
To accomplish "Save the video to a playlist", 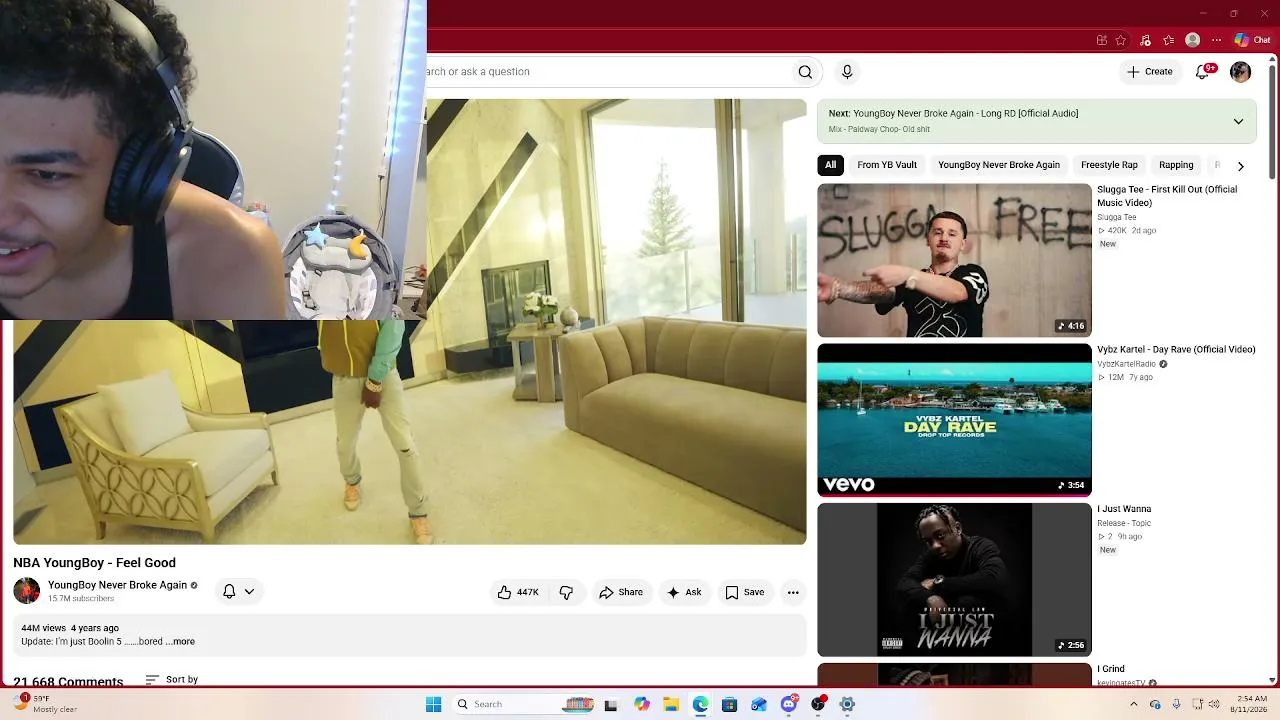I will [x=745, y=592].
